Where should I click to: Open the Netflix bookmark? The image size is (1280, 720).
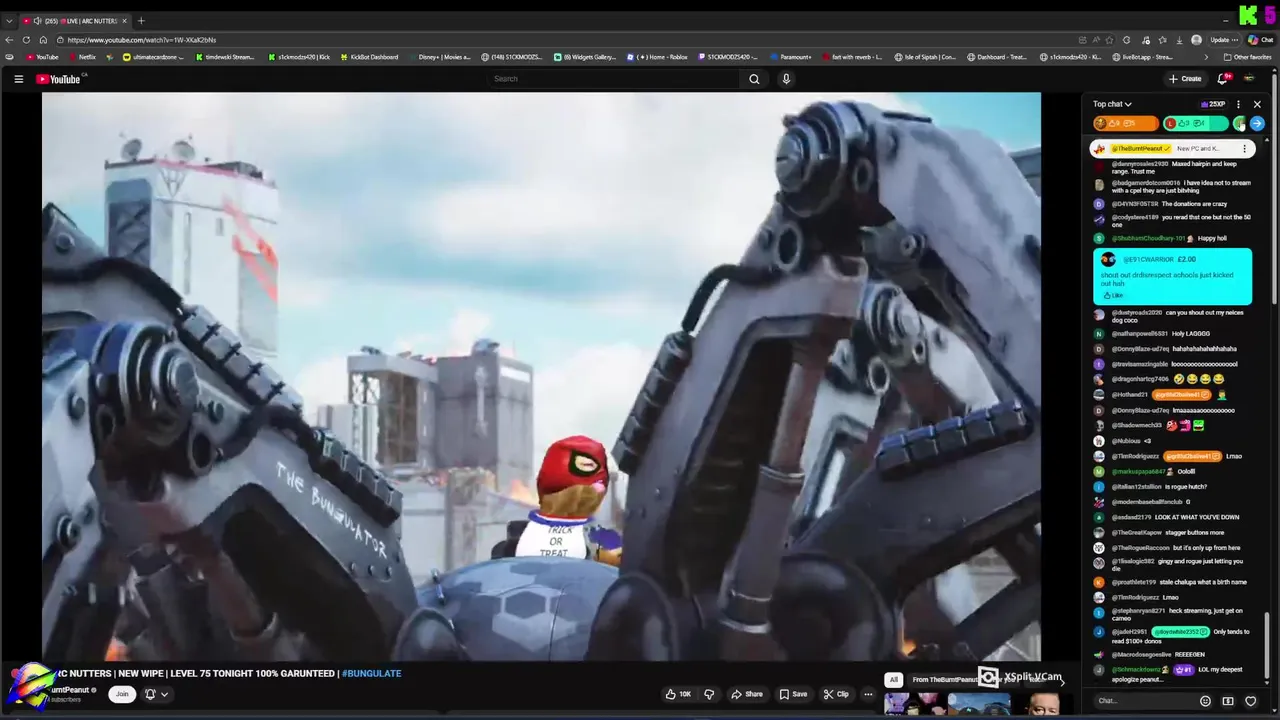coord(82,57)
